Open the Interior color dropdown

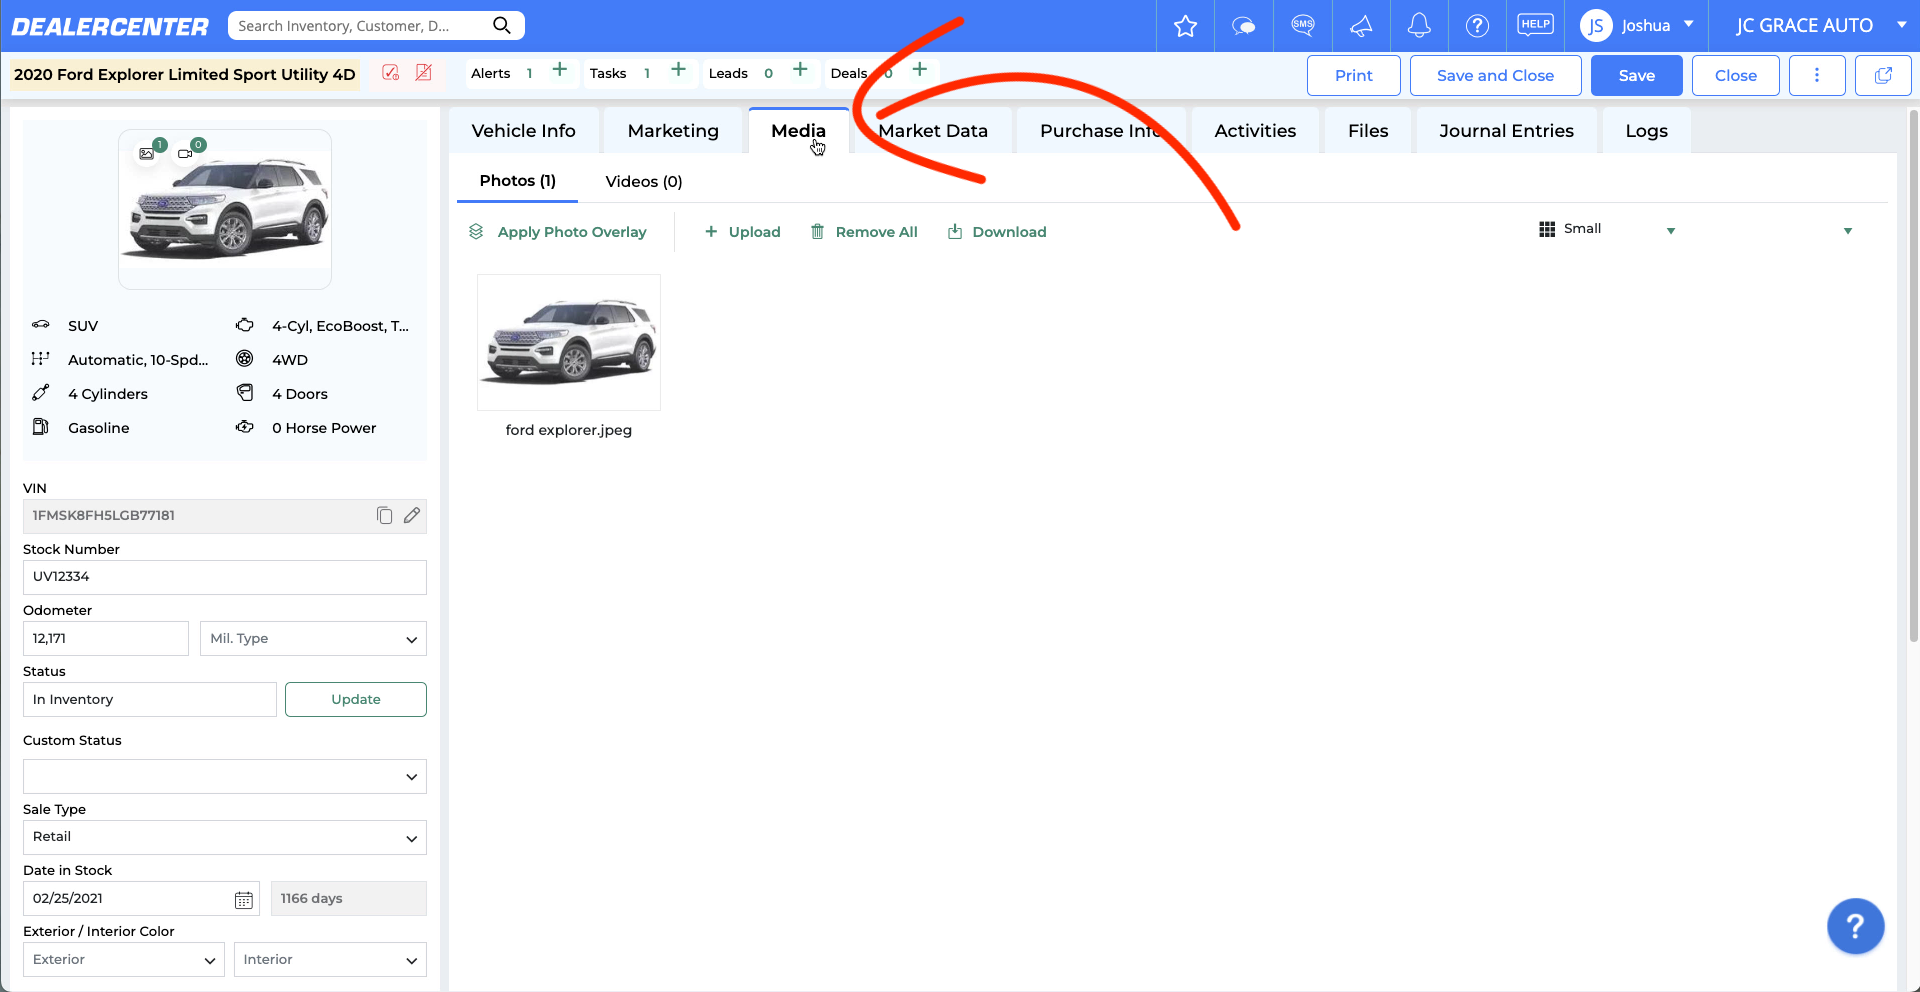(330, 960)
